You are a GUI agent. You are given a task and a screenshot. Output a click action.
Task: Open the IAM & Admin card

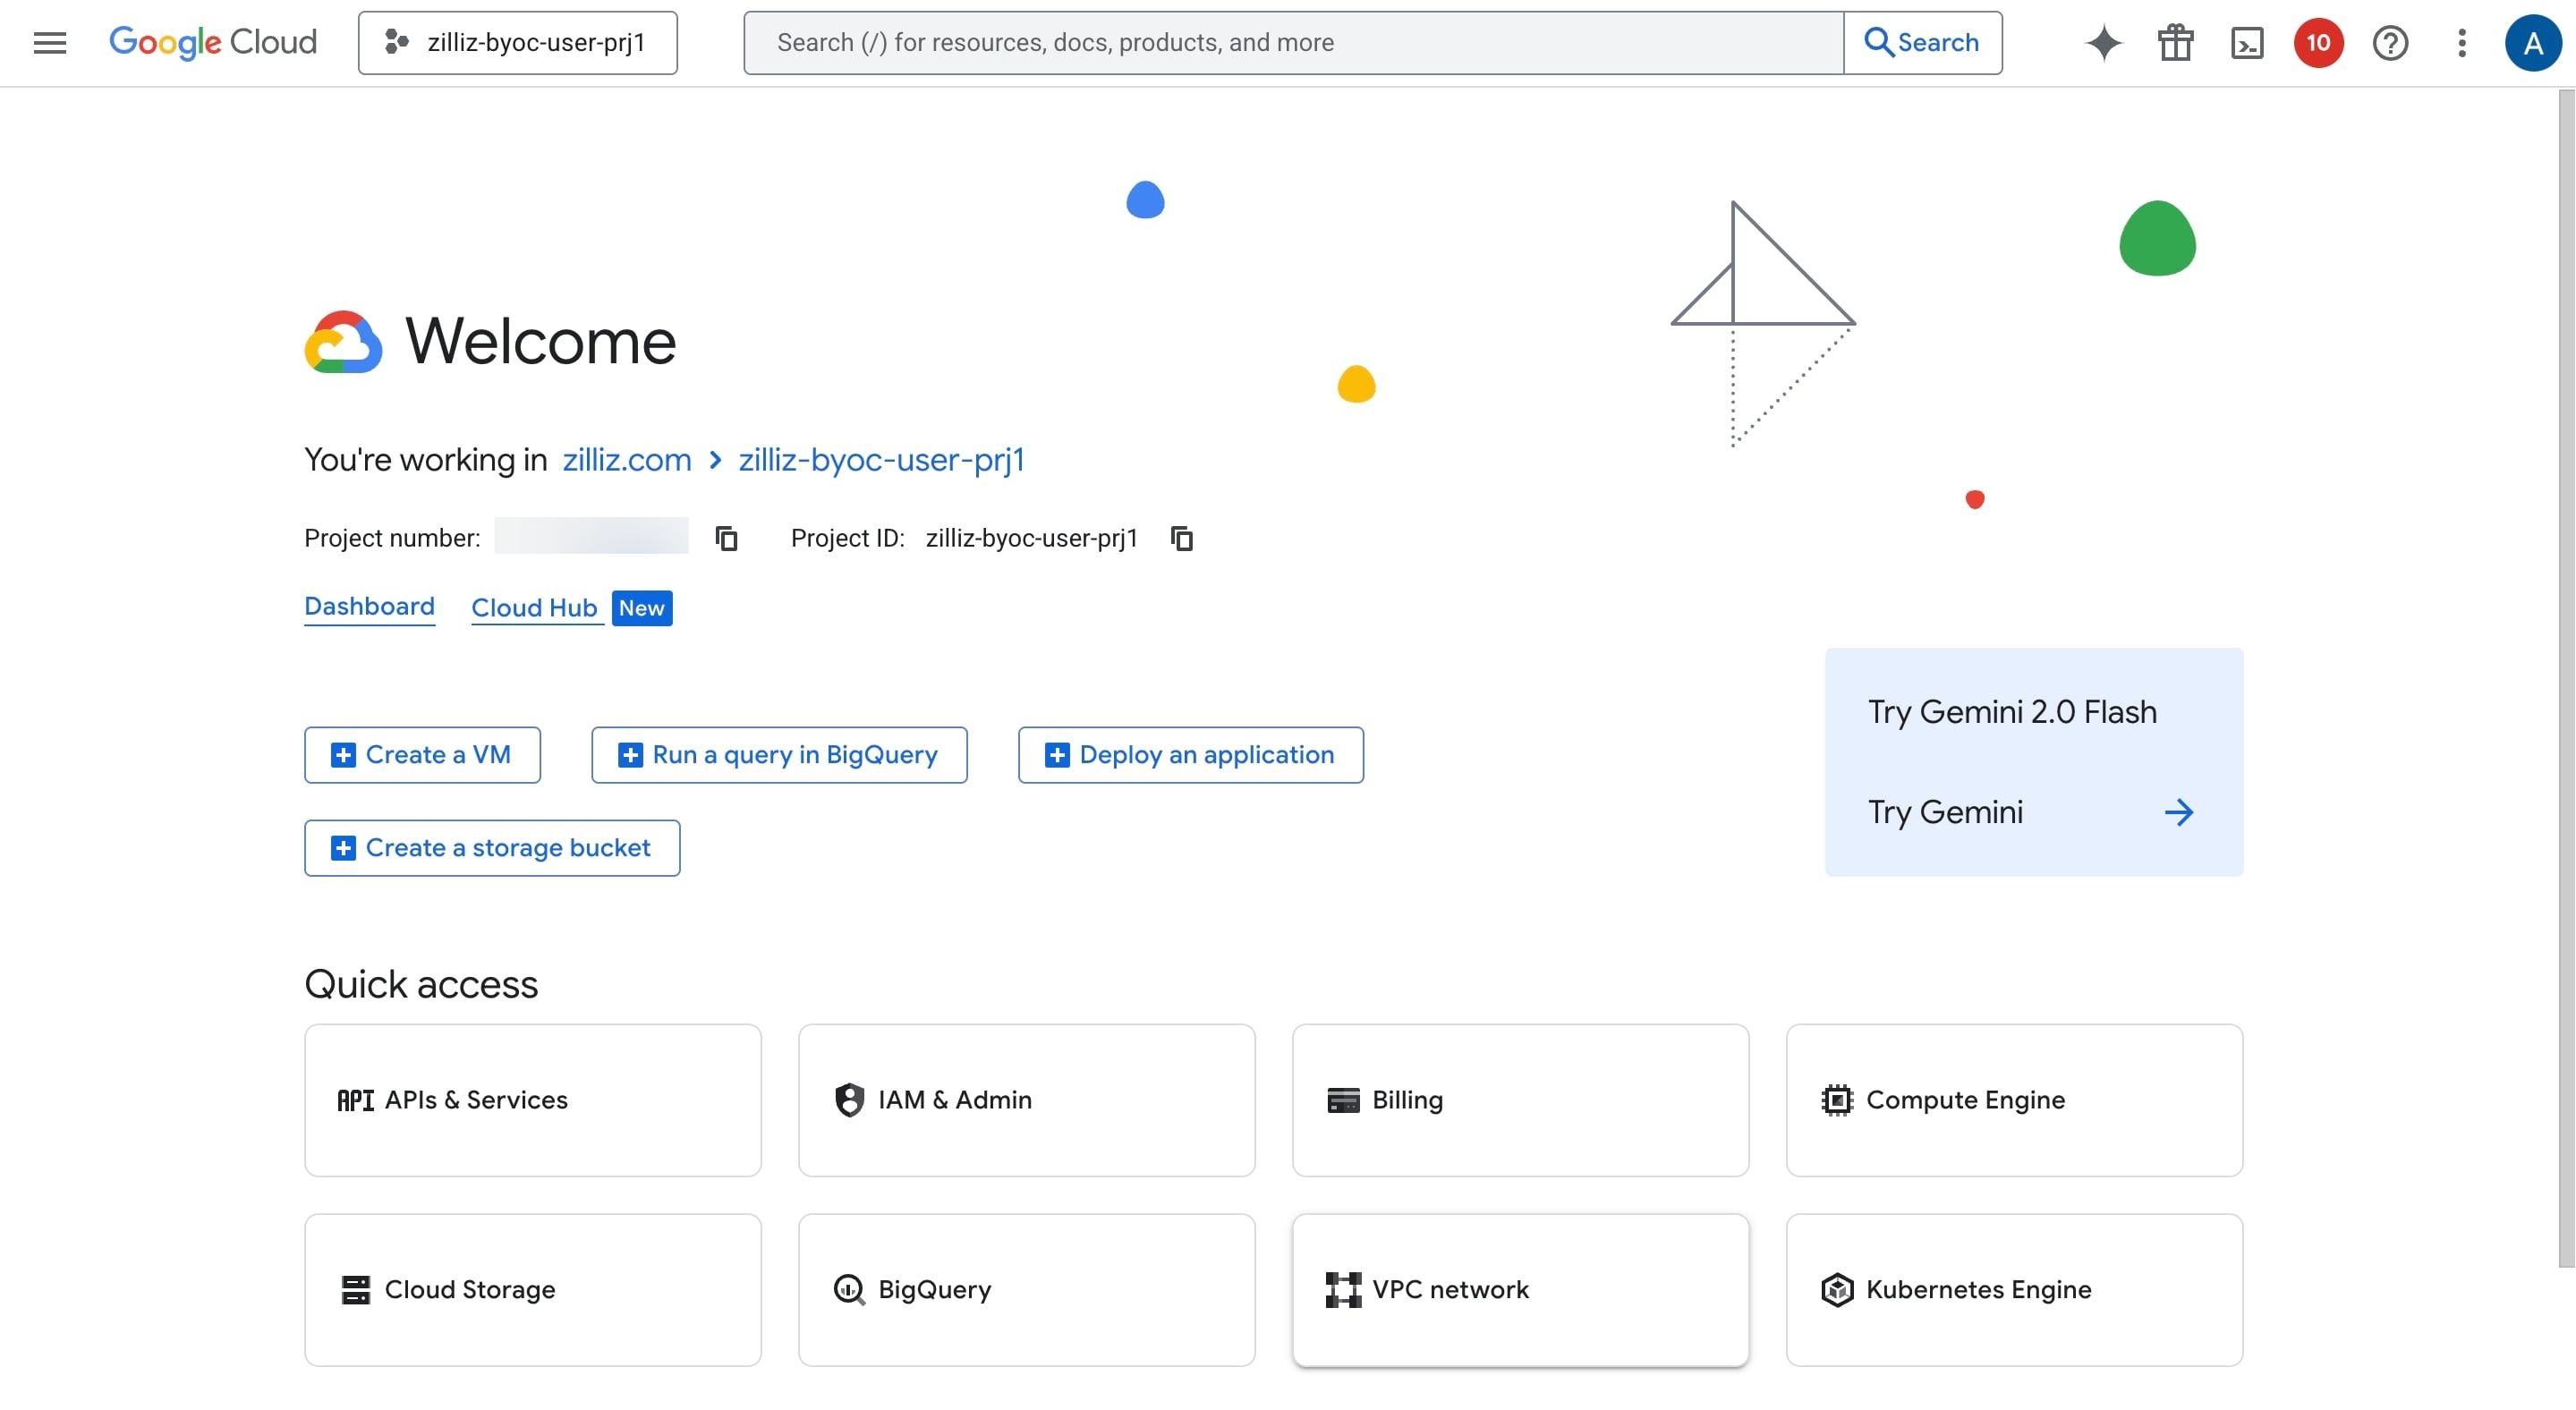(1026, 1100)
